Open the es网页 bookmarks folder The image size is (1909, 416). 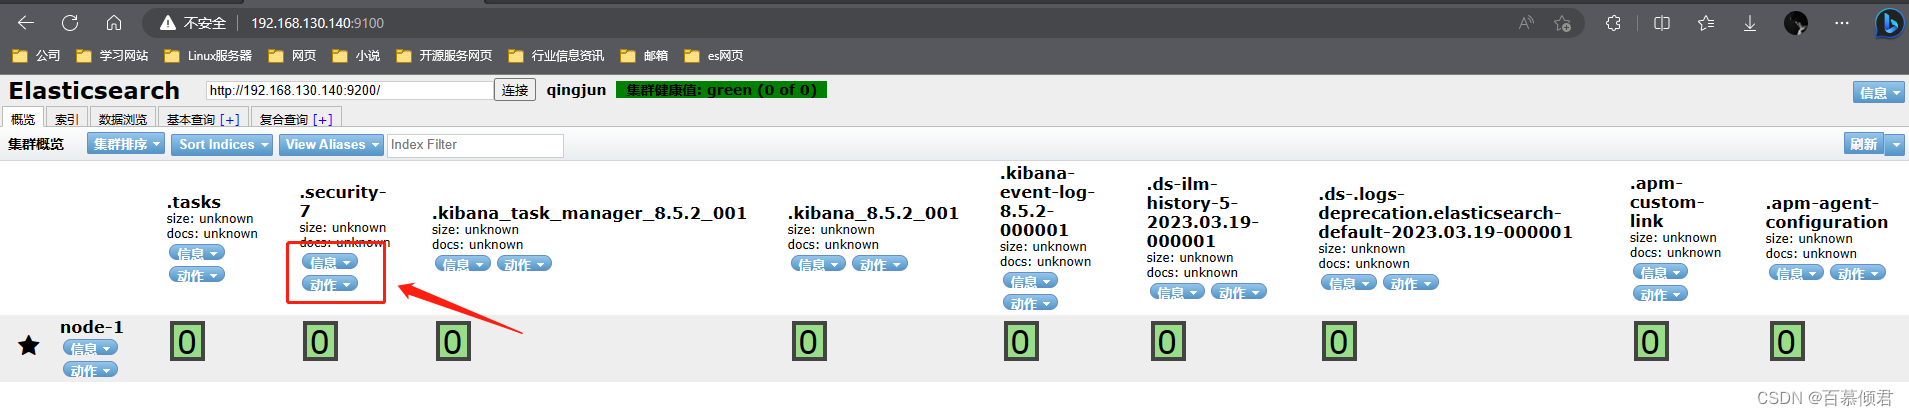point(713,56)
